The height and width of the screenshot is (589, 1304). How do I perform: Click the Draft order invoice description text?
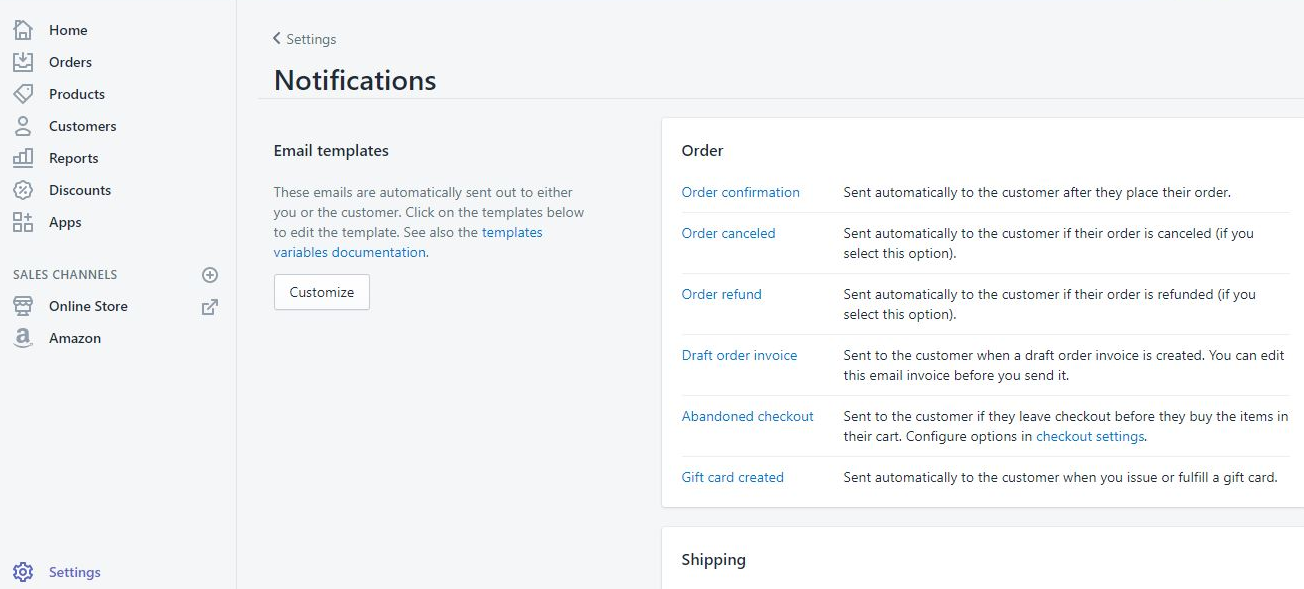point(1065,365)
